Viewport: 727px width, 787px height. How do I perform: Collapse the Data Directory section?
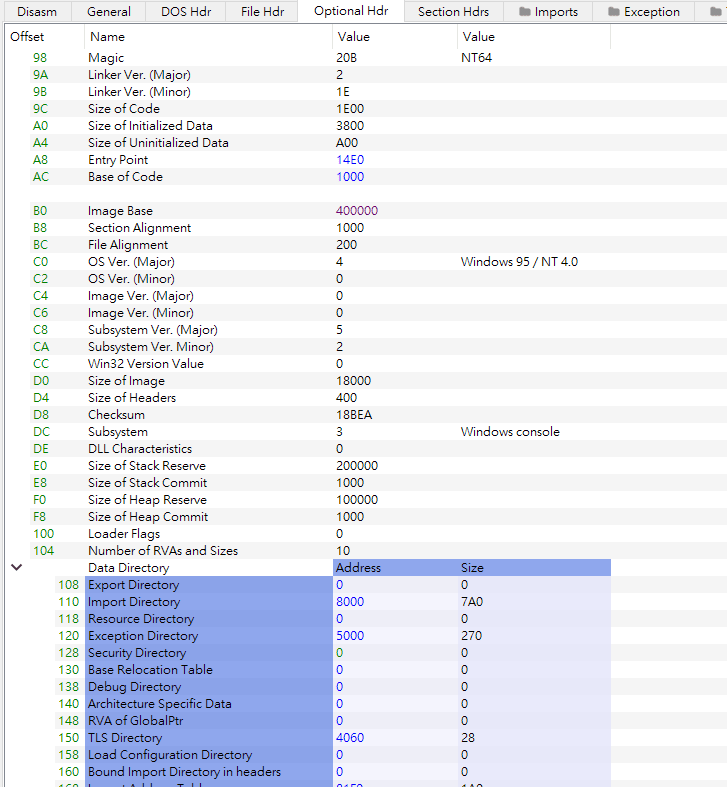[17, 567]
